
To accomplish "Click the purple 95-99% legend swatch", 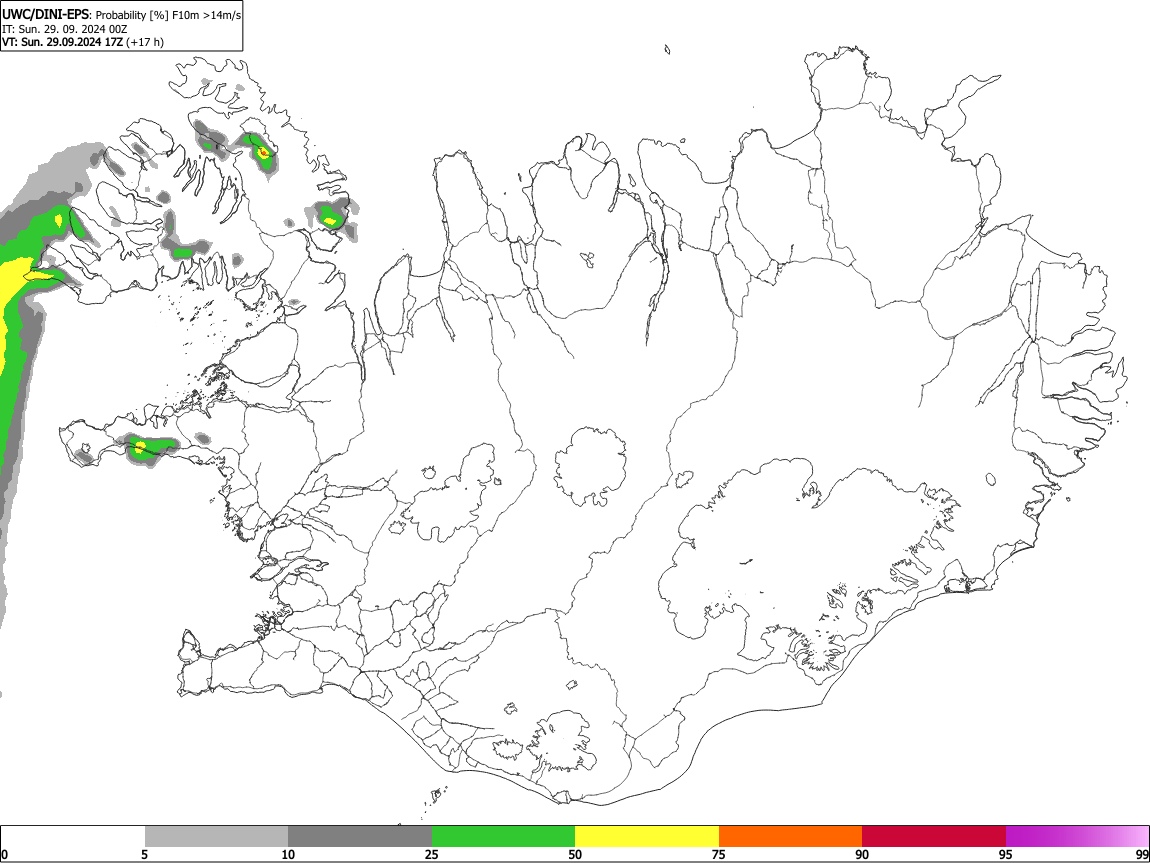I will [x=1077, y=836].
